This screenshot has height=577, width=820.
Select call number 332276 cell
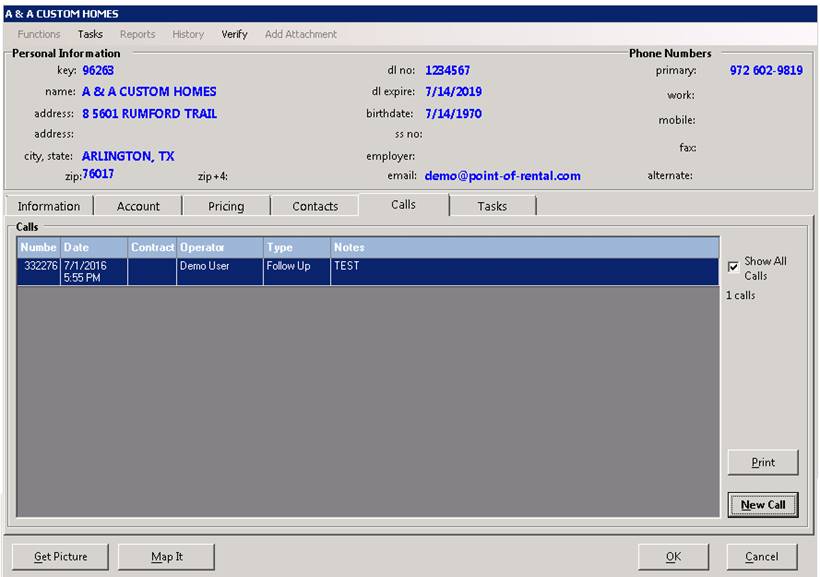(39, 271)
